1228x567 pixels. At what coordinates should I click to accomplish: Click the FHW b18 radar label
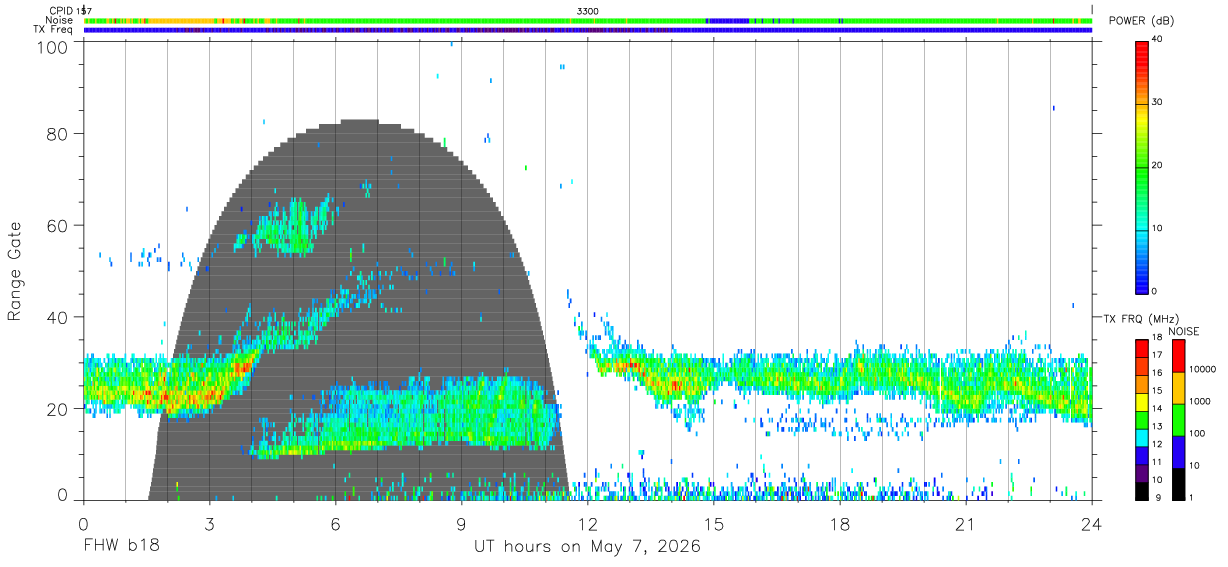point(121,546)
